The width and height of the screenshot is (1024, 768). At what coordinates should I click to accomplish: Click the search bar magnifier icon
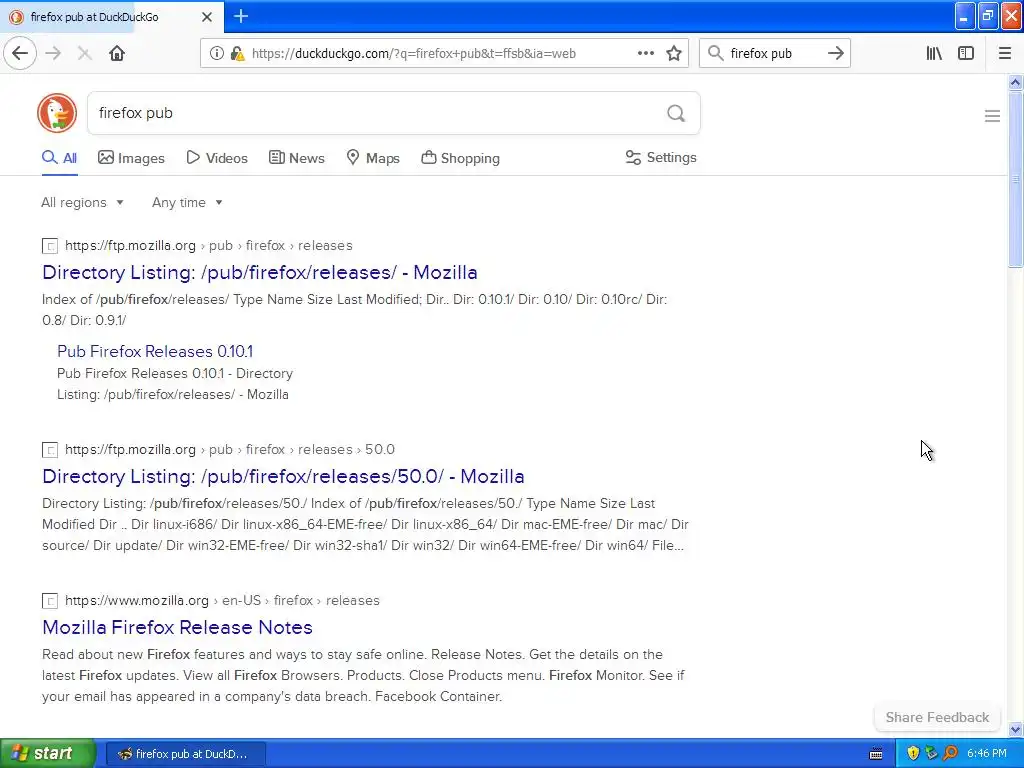716,54
